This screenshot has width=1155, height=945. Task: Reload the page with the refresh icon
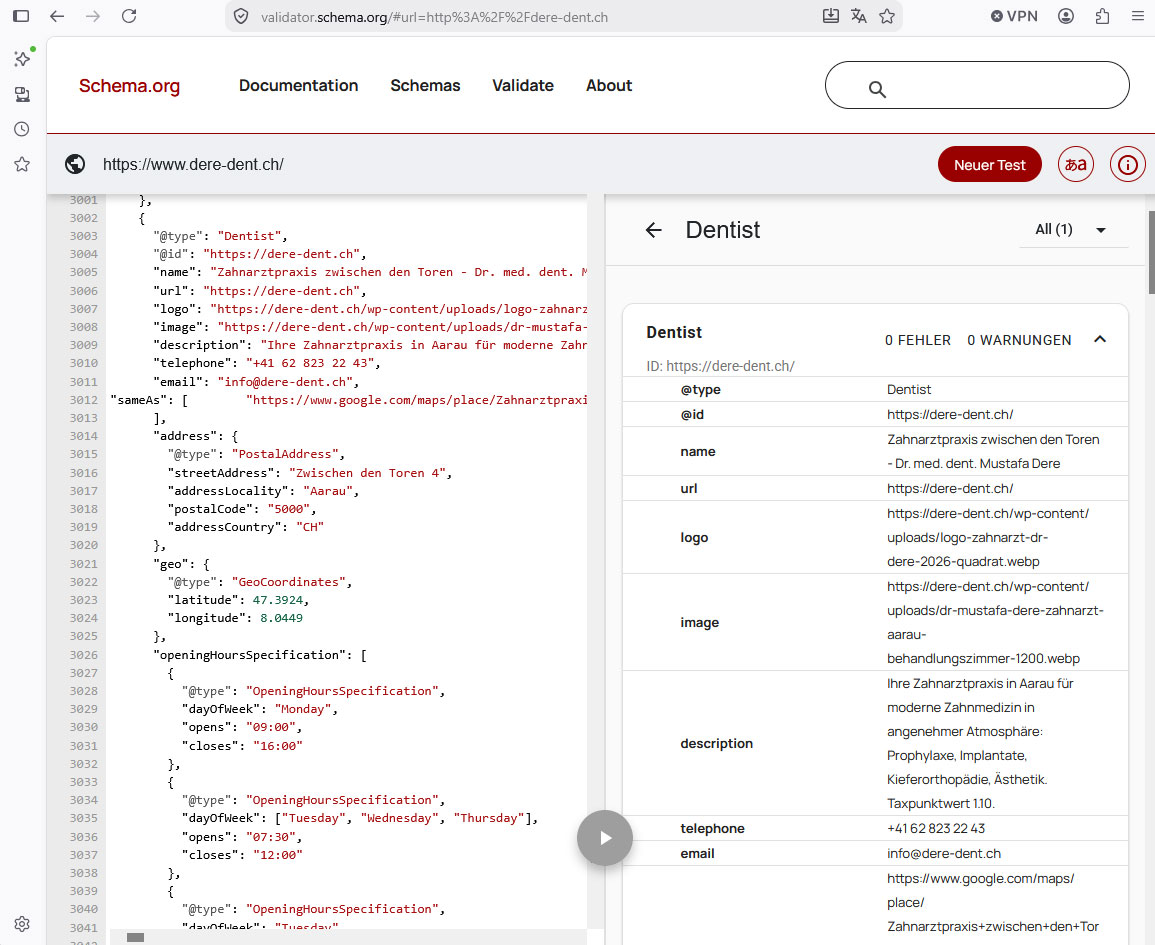[x=129, y=15]
